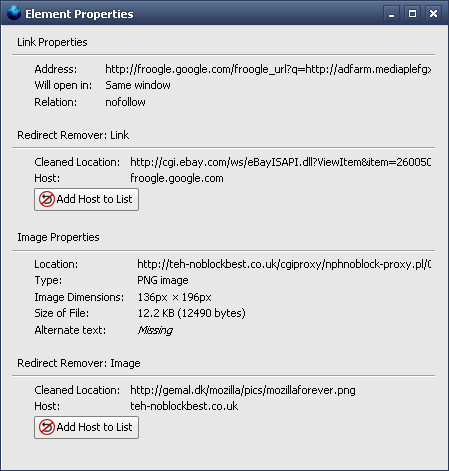
Task: Add teh-noblockbest.co.uk host to list
Action: click(x=86, y=427)
